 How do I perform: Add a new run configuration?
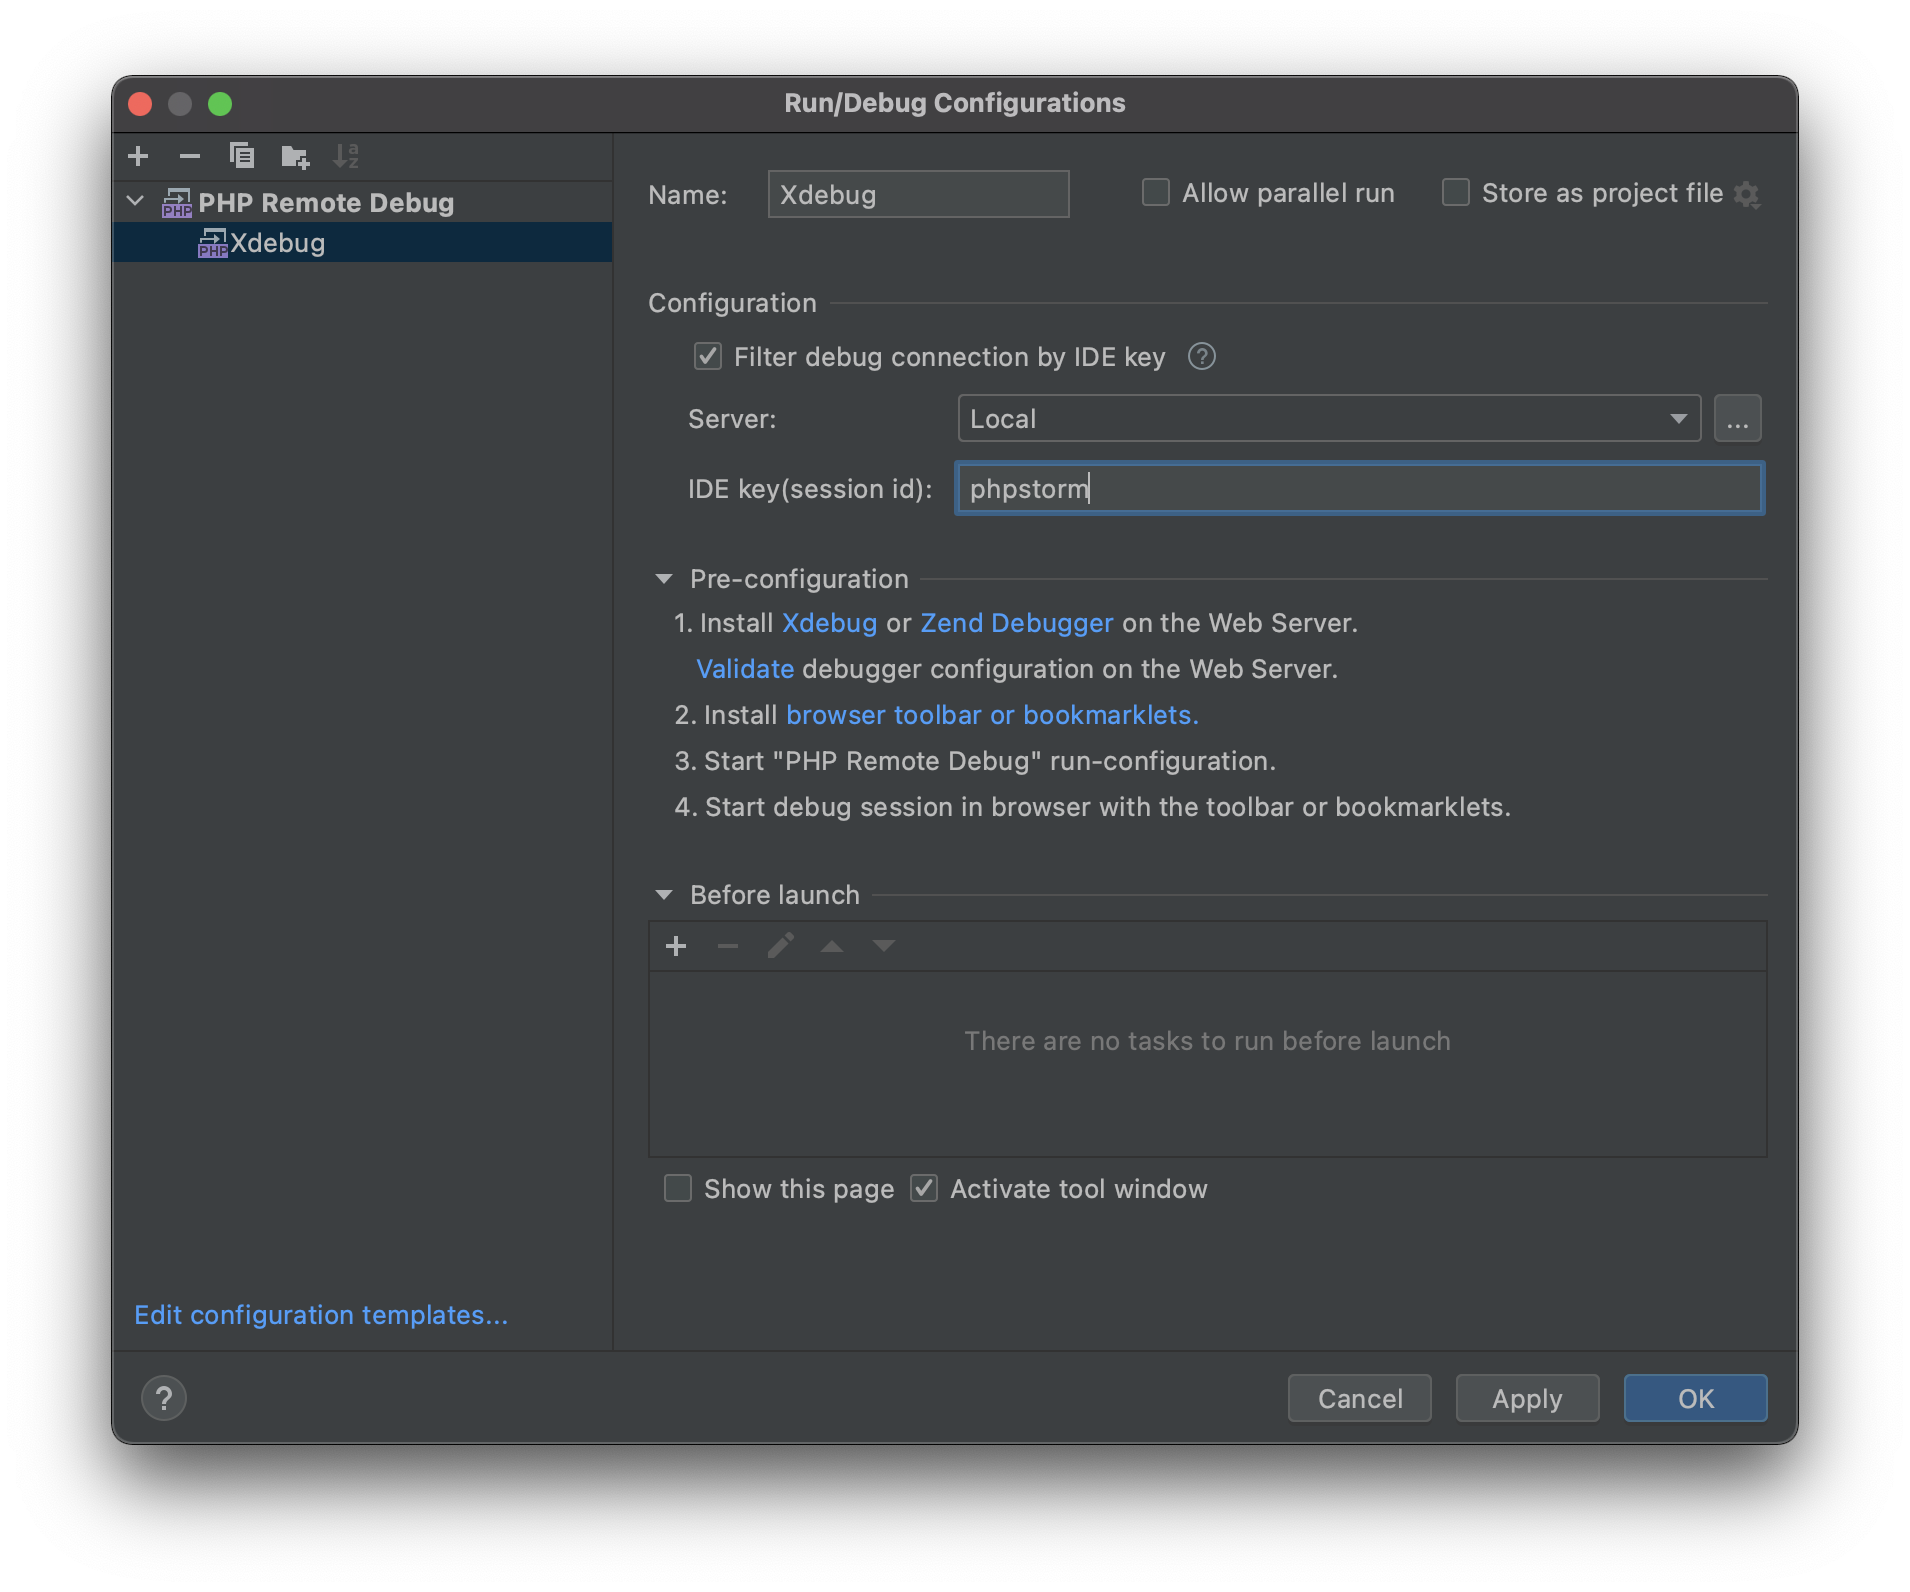138,156
